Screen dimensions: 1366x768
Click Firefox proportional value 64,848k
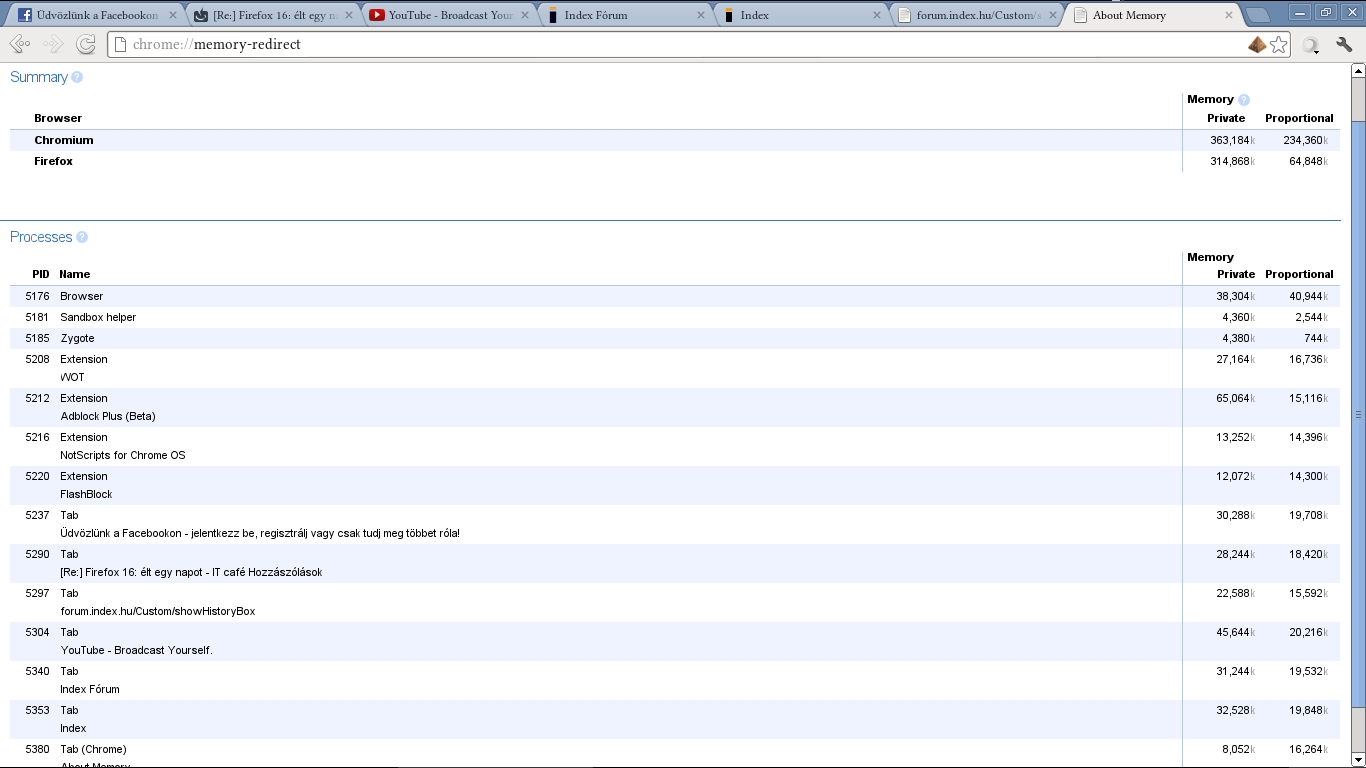1309,162
